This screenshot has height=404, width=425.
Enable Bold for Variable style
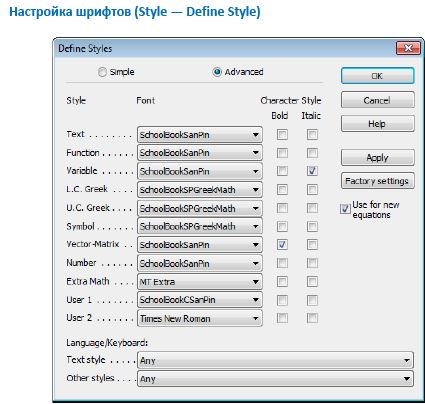[282, 171]
